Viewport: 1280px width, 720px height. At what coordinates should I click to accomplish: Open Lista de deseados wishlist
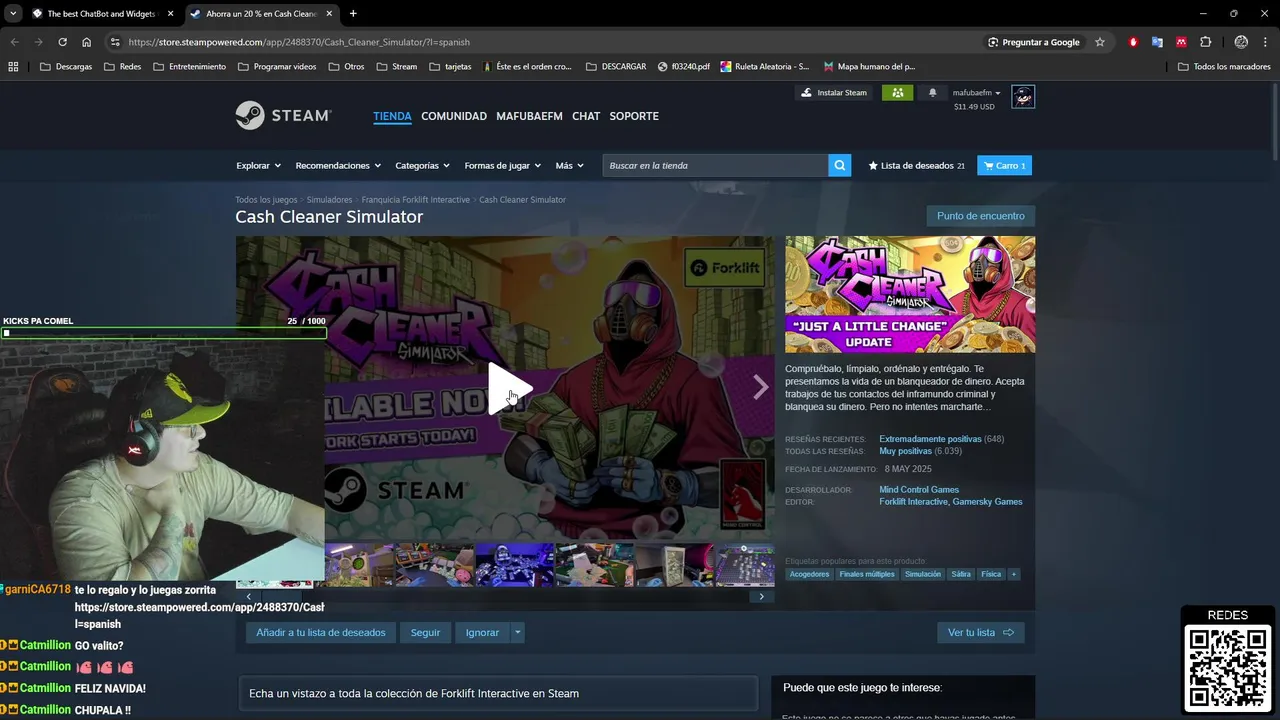click(916, 166)
